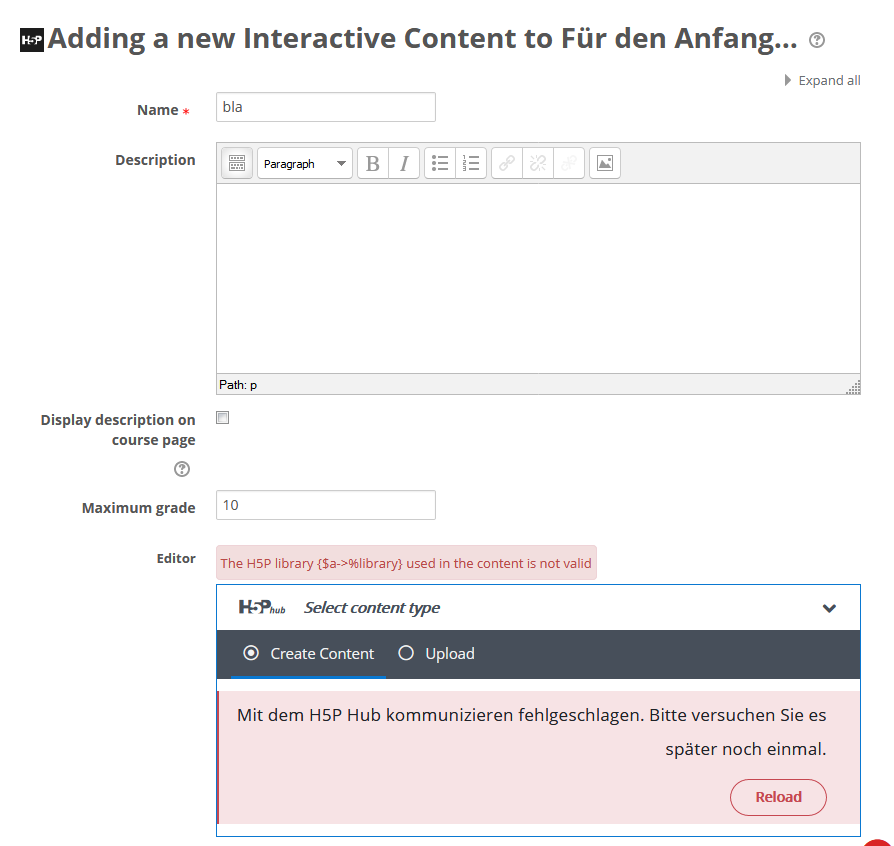Apply italic formatting in description editor
Image resolution: width=894 pixels, height=846 pixels.
(404, 163)
